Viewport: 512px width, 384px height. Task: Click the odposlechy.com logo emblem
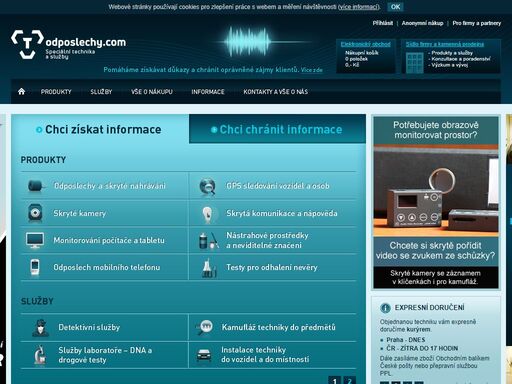[27, 44]
